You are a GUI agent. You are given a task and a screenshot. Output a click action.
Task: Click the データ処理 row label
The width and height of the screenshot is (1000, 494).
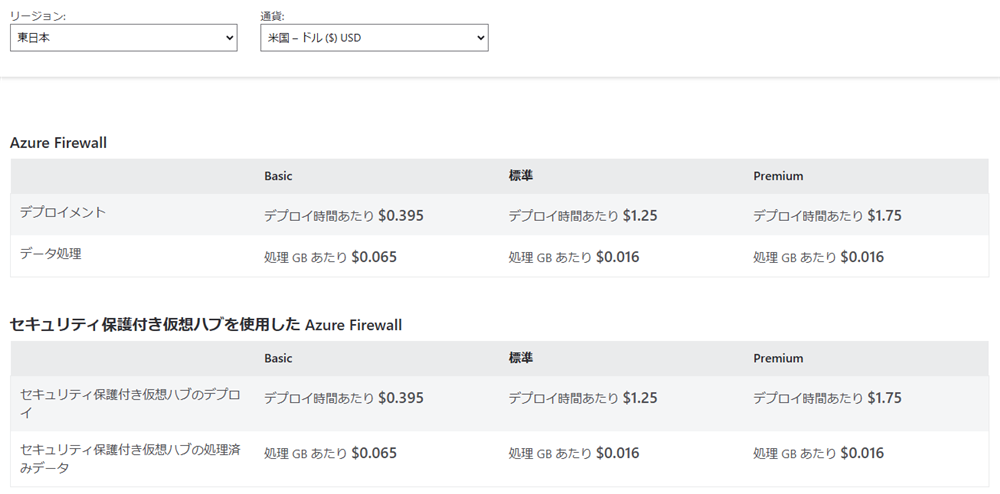(50, 254)
